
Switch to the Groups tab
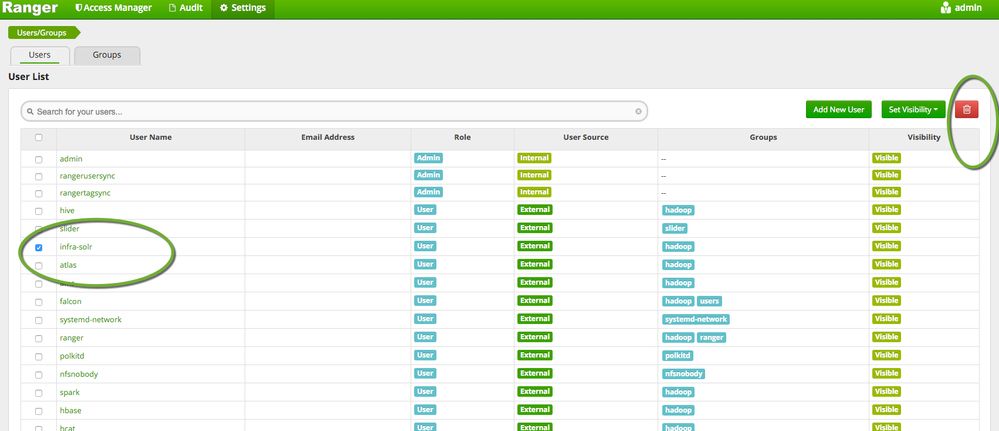coord(106,55)
